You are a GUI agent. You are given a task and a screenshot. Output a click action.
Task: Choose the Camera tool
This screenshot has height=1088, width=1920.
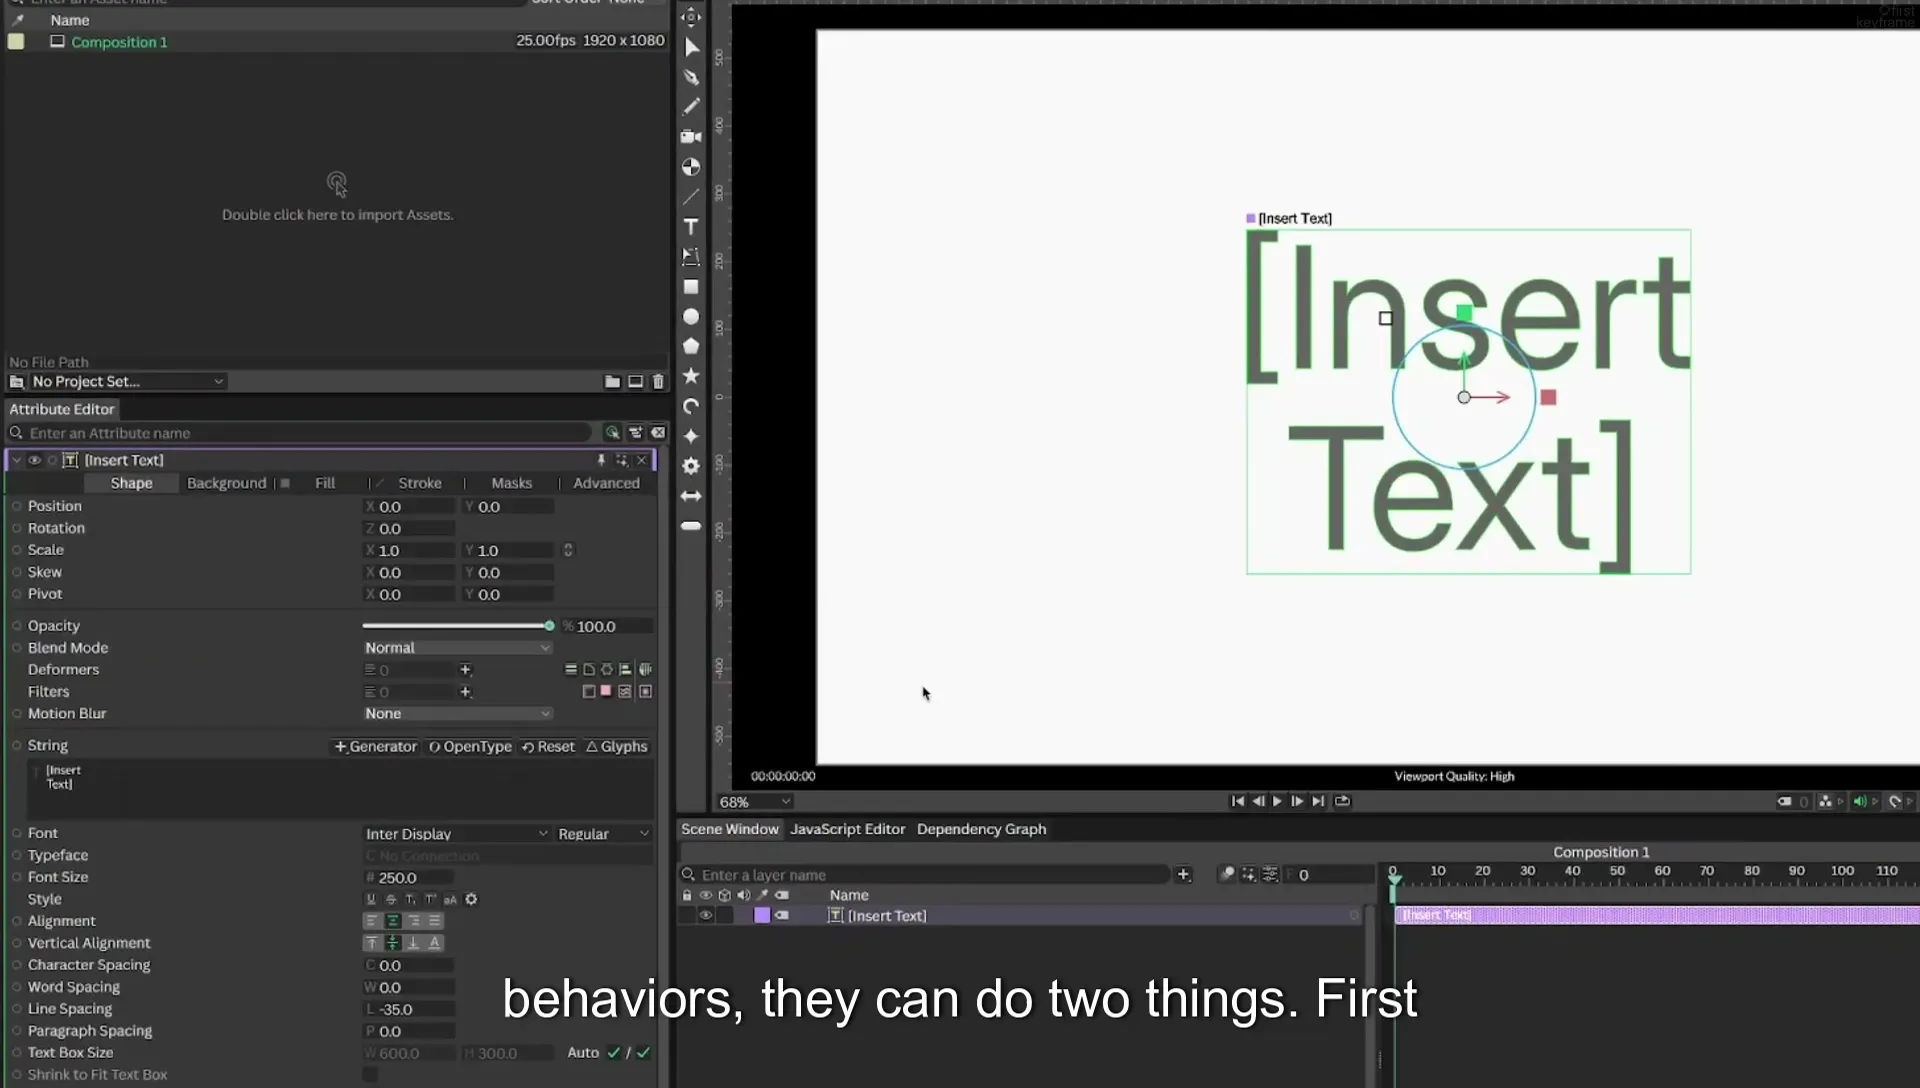coord(691,136)
